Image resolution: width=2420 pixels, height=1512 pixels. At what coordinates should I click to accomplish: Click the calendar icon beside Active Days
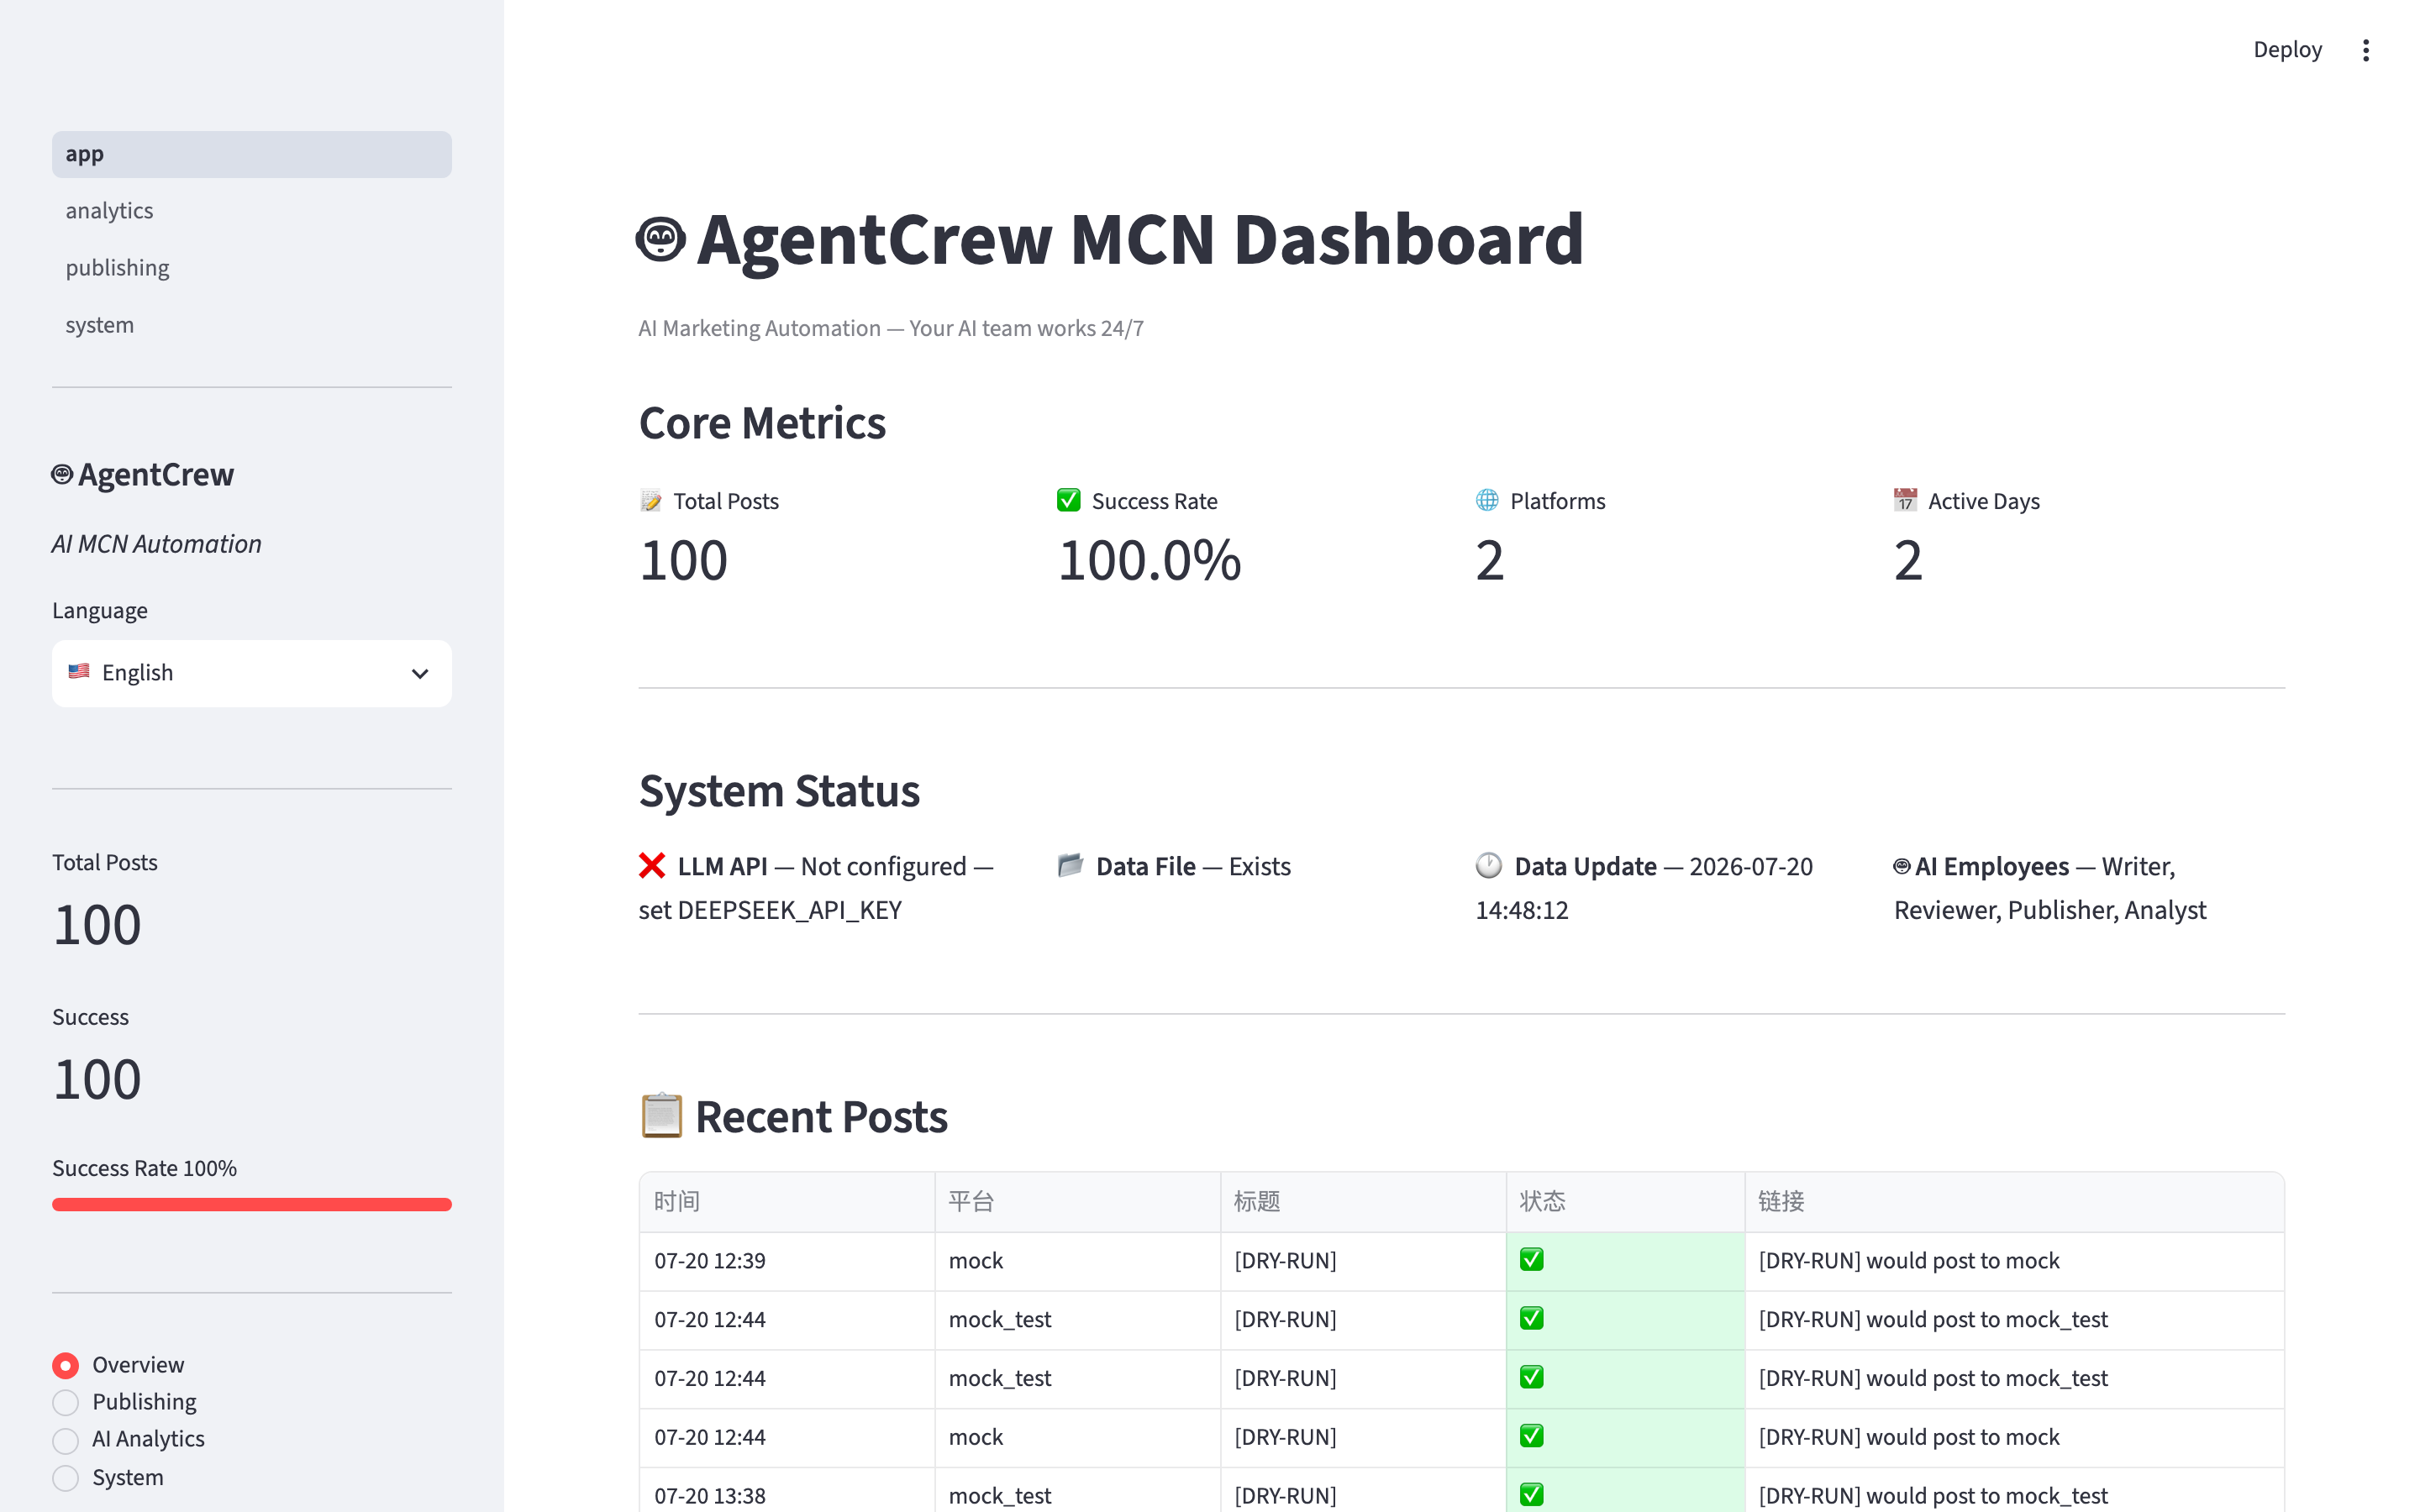click(x=1905, y=501)
